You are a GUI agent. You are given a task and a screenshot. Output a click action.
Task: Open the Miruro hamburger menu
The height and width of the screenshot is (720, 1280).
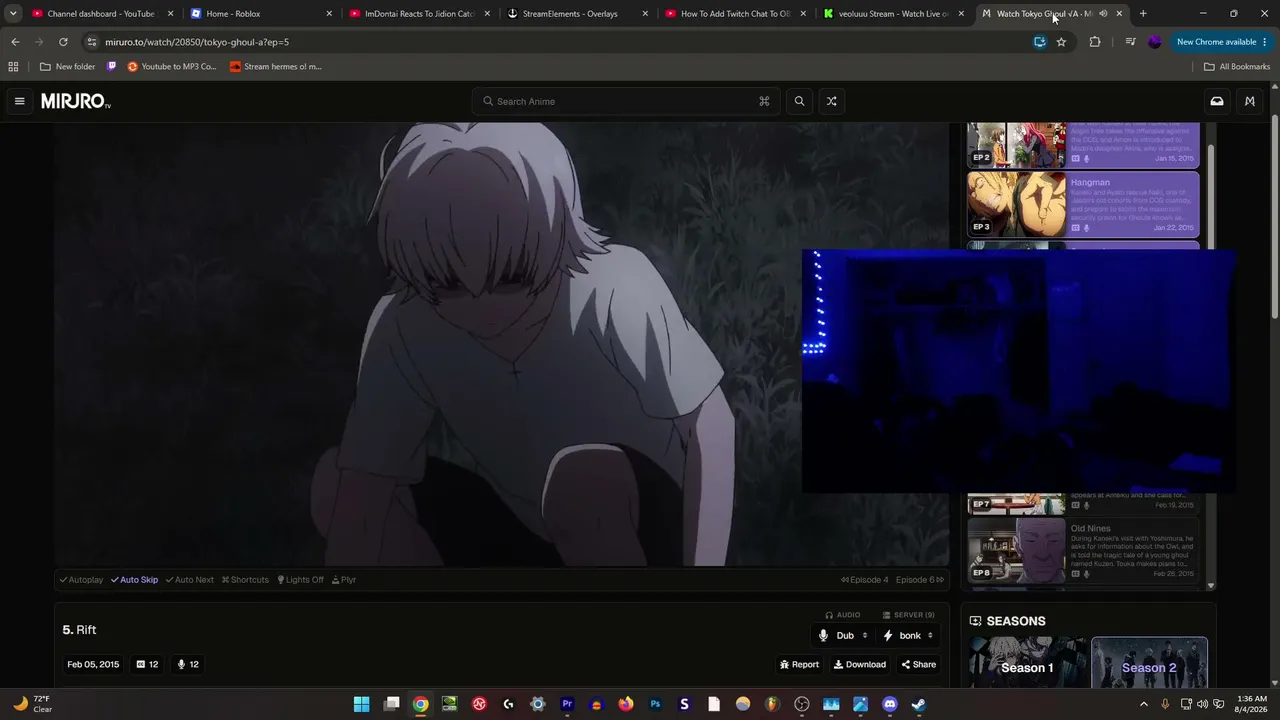19,101
